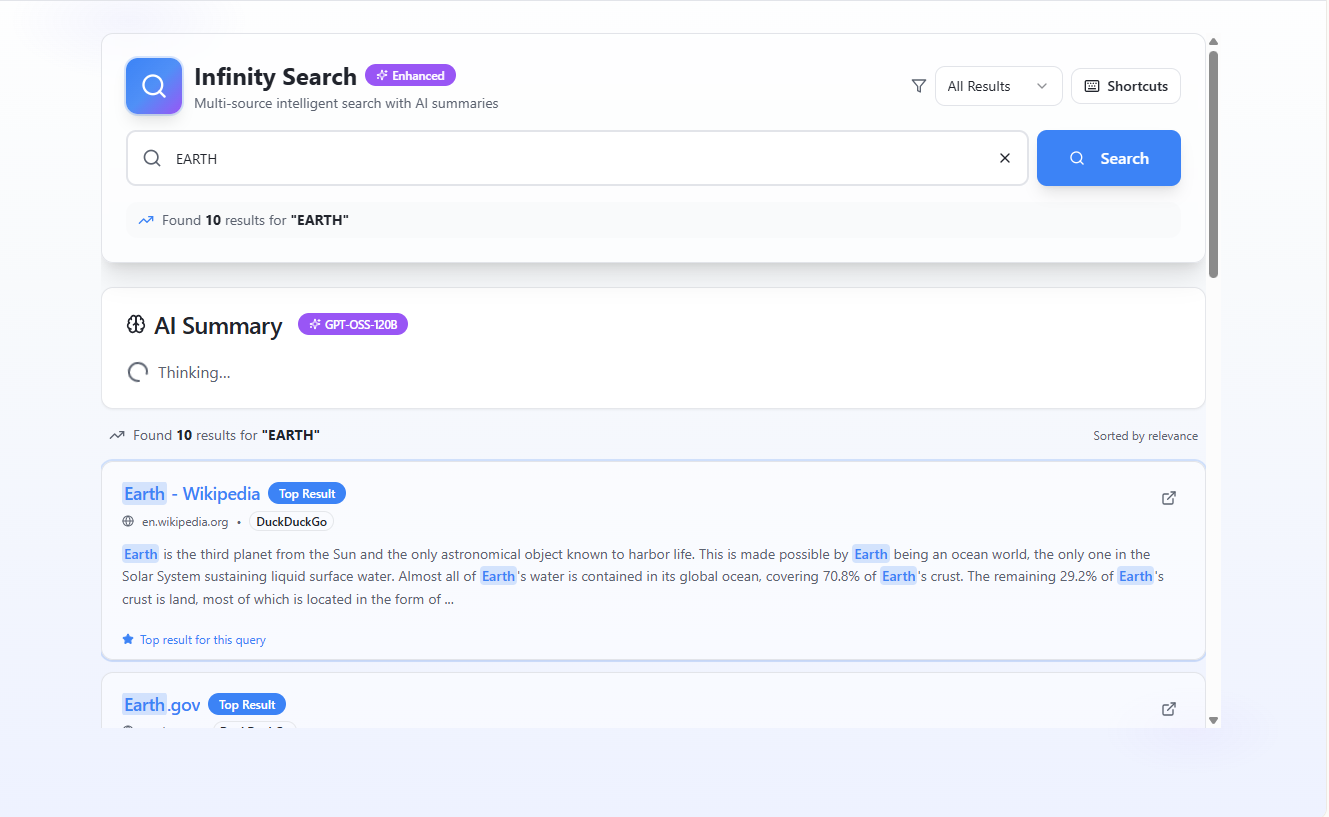This screenshot has height=817, width=1329.
Task: Click the AI Summary brain icon
Action: (x=135, y=324)
